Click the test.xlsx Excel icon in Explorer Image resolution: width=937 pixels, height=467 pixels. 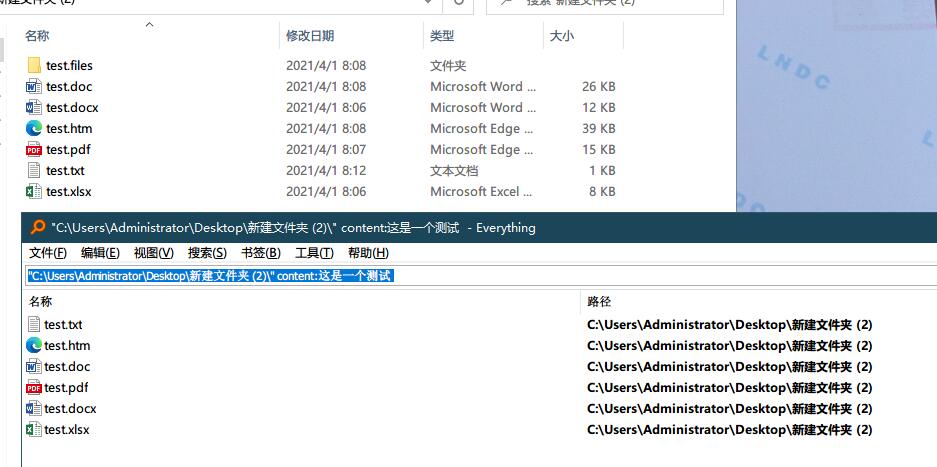pyautogui.click(x=34, y=192)
